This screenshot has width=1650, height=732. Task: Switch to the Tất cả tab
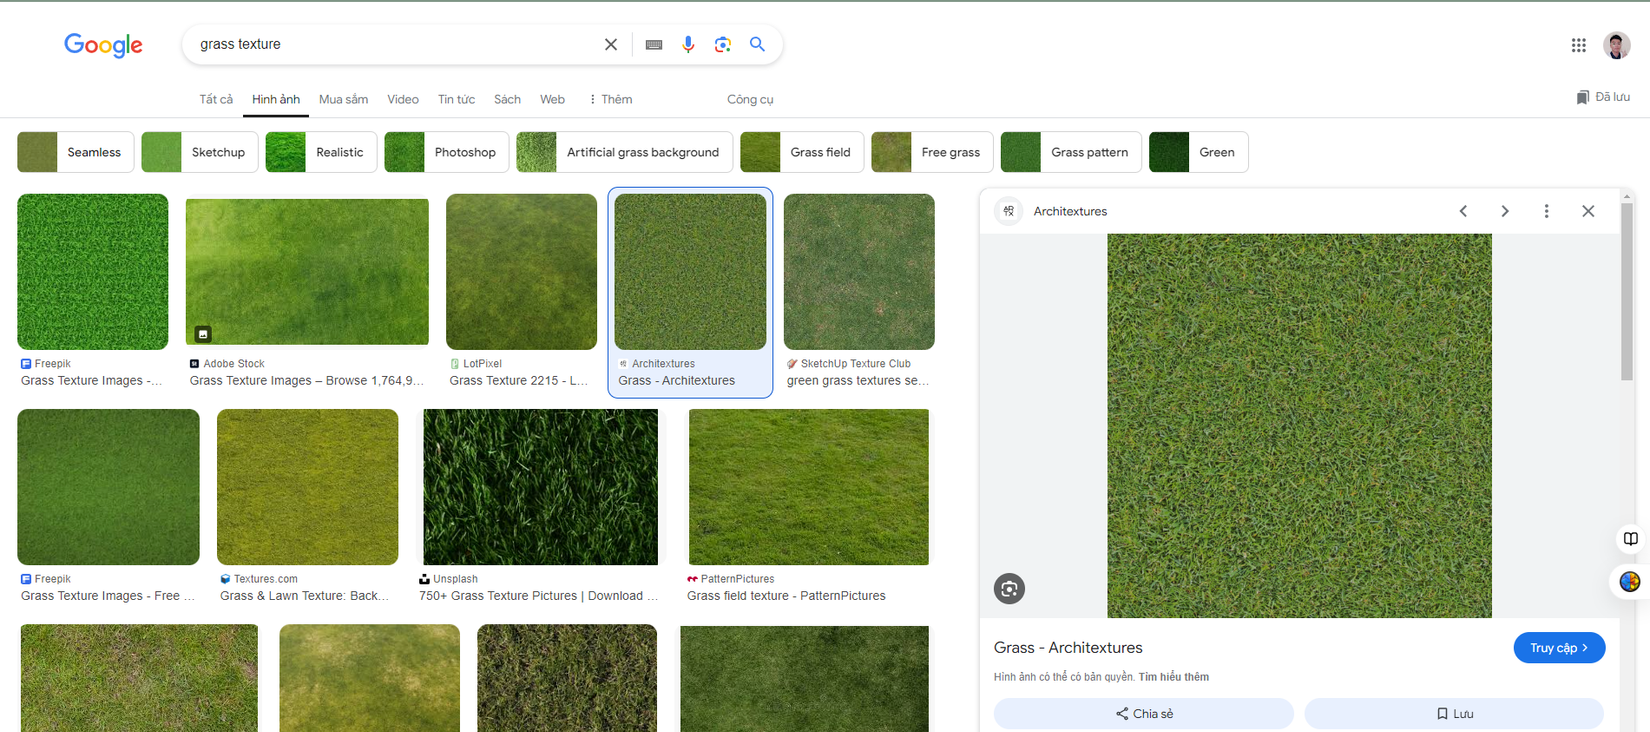216,99
